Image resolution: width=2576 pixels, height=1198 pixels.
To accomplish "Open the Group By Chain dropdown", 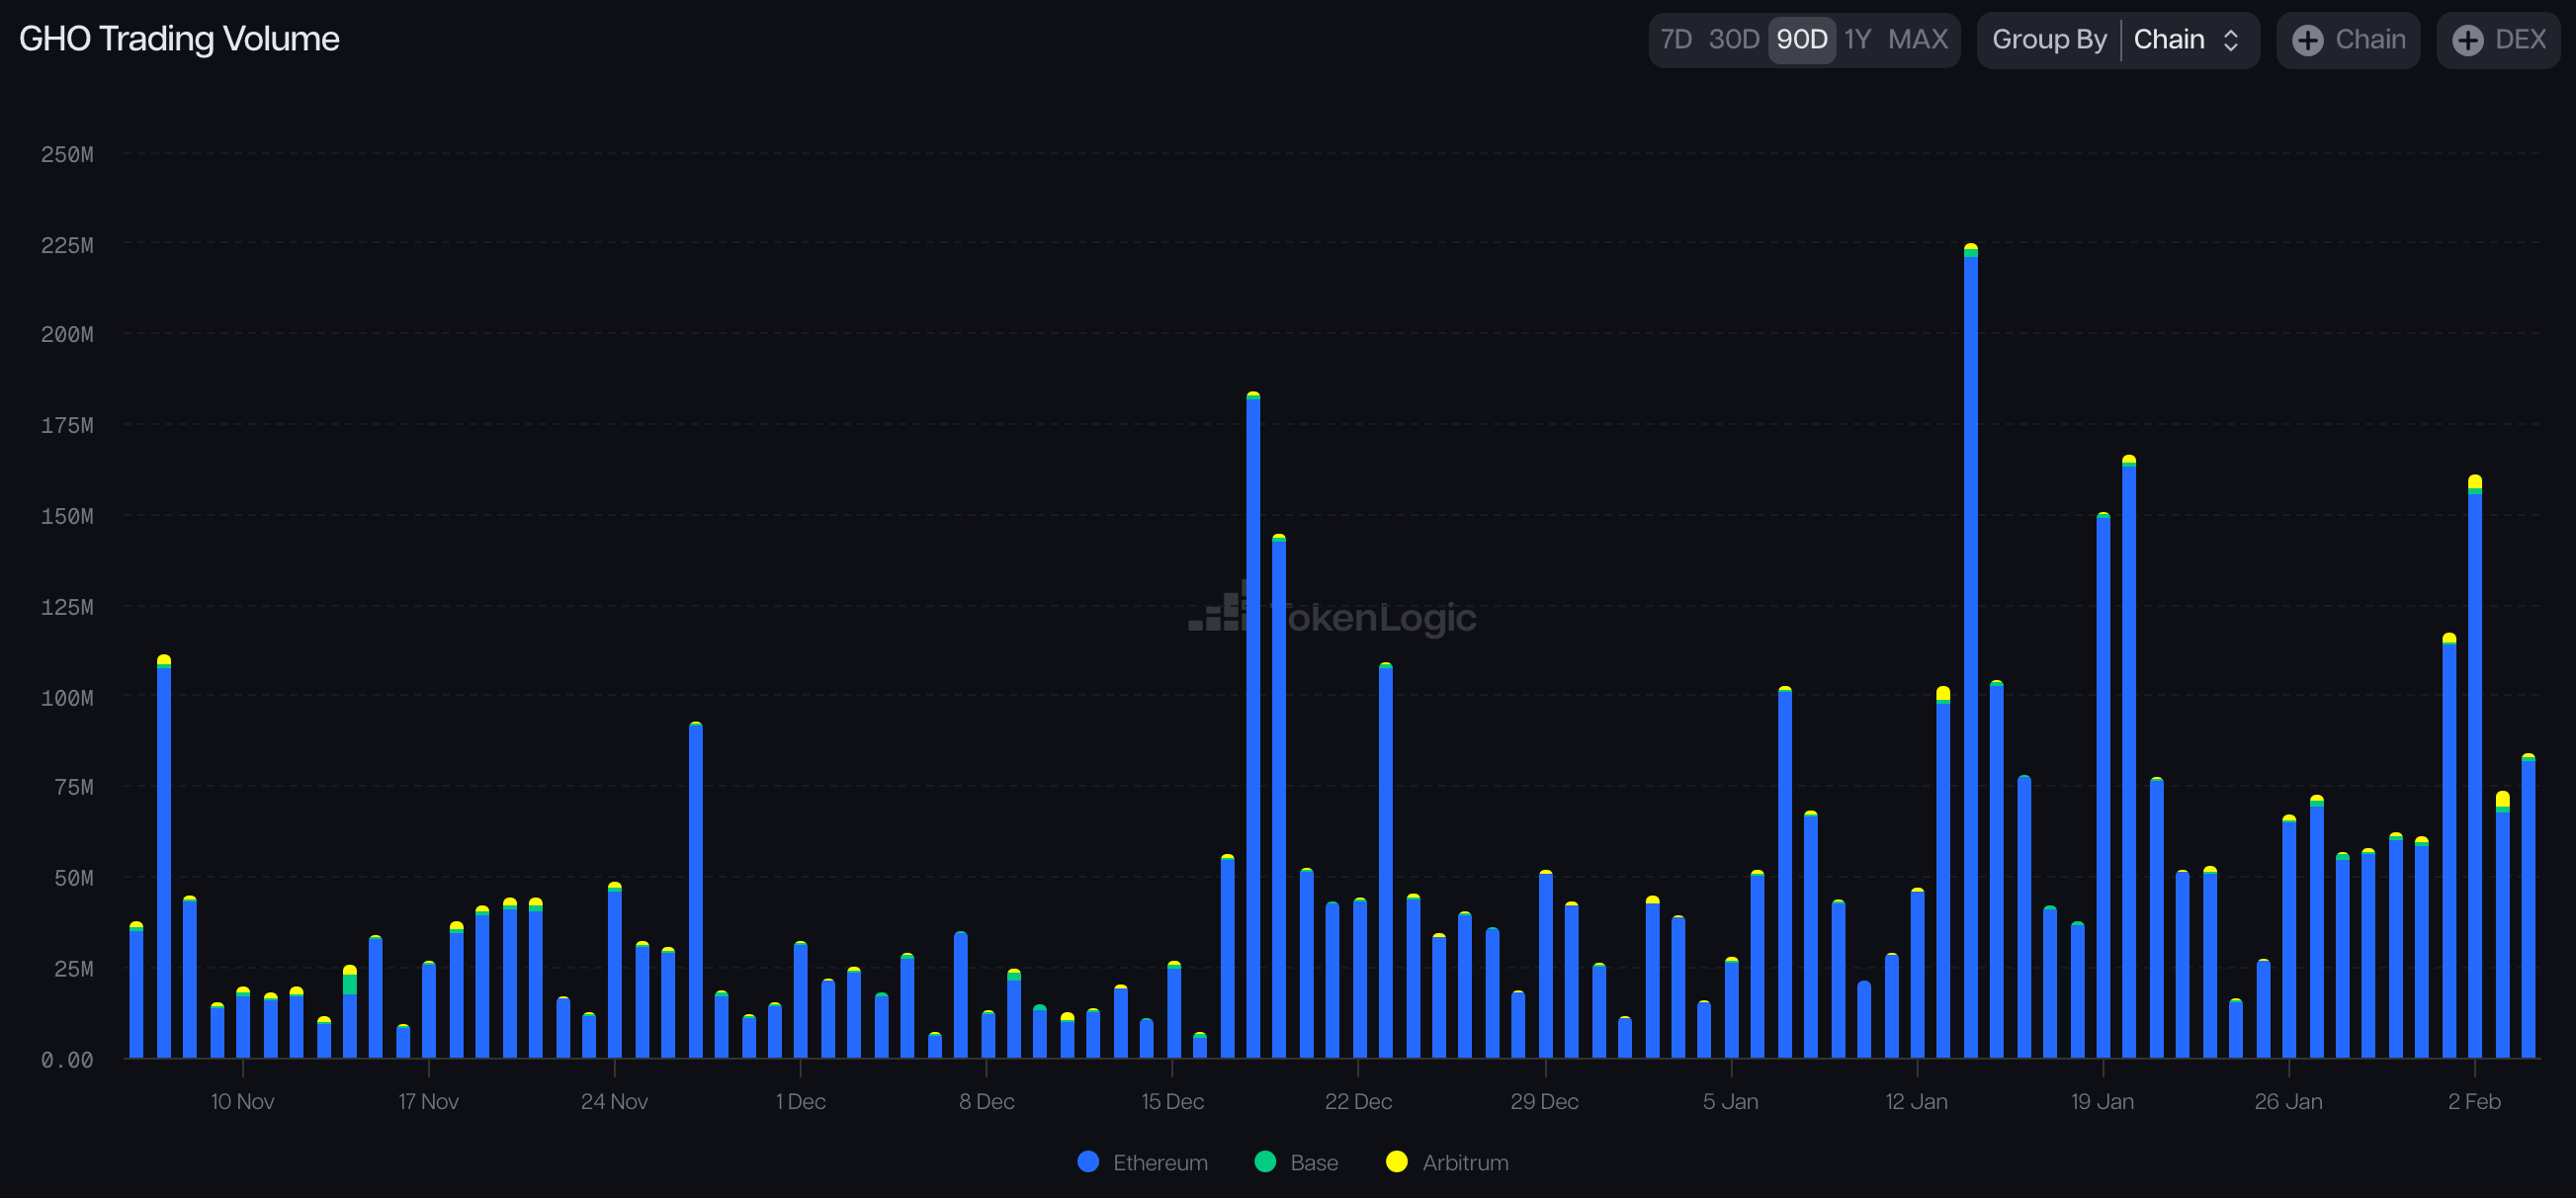I will pos(2170,40).
